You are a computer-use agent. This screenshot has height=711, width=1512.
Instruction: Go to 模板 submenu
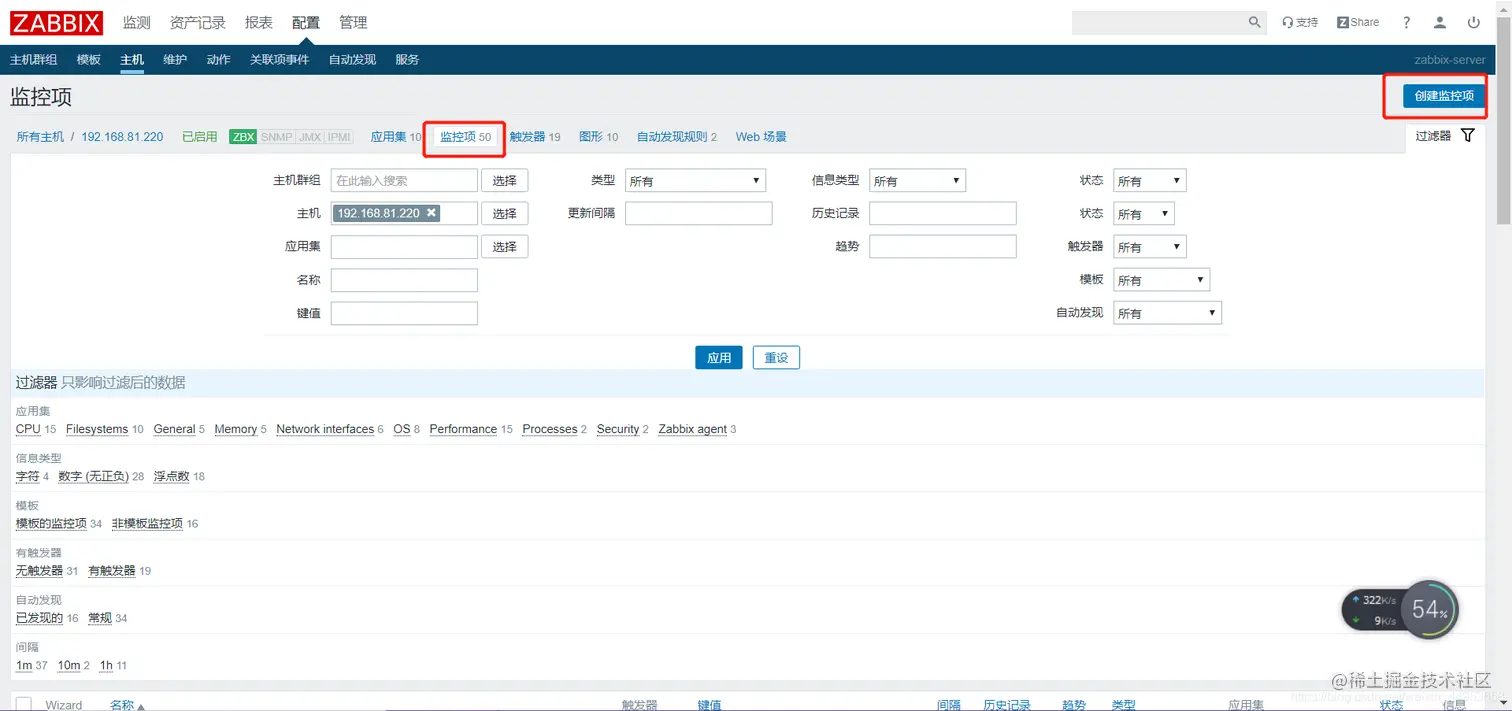[89, 59]
